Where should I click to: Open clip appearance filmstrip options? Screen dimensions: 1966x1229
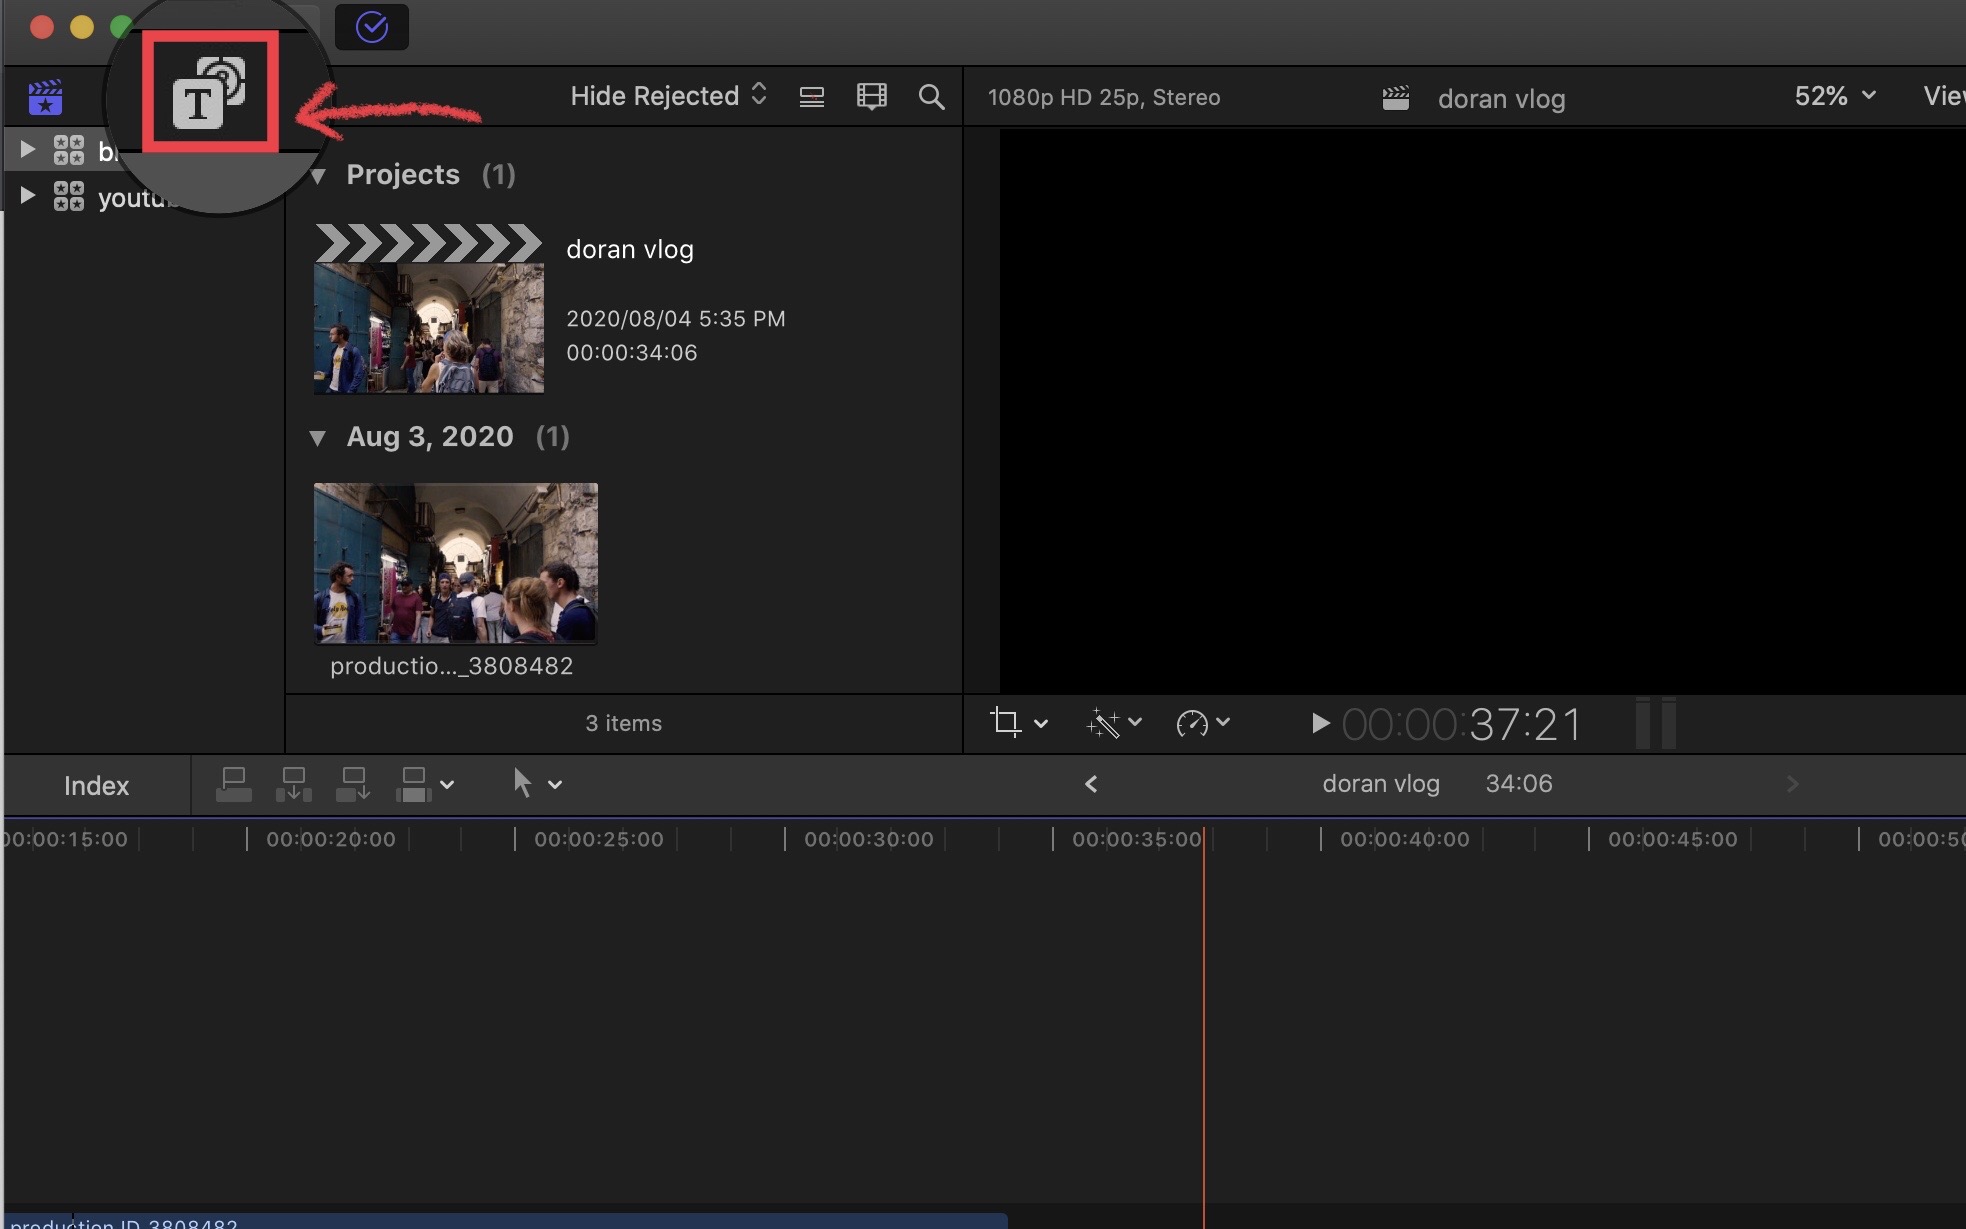[871, 97]
